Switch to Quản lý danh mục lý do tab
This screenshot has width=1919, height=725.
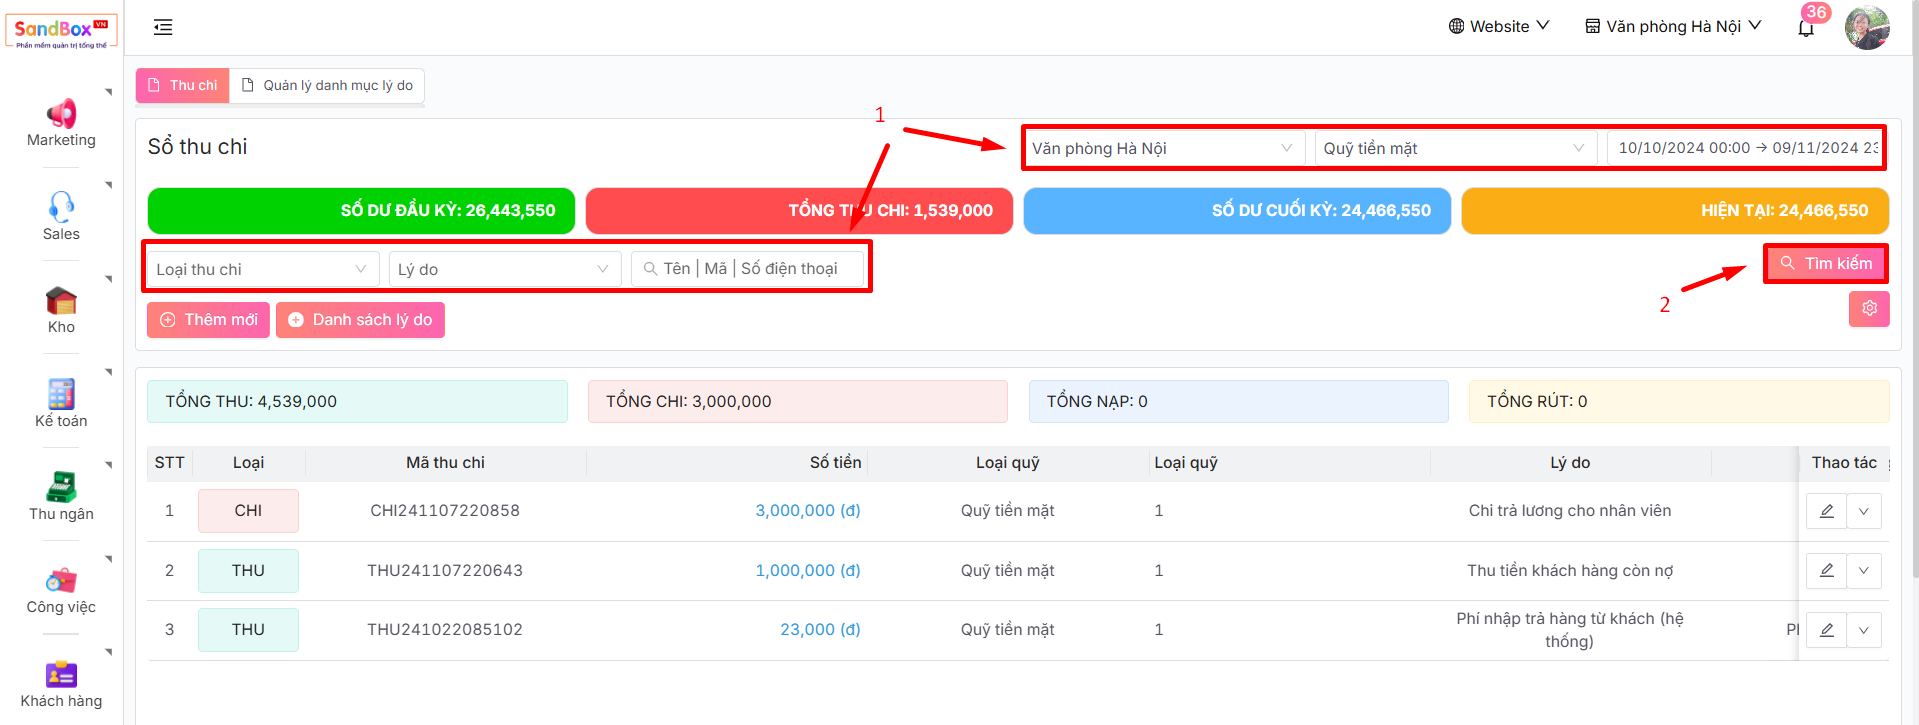coord(327,85)
